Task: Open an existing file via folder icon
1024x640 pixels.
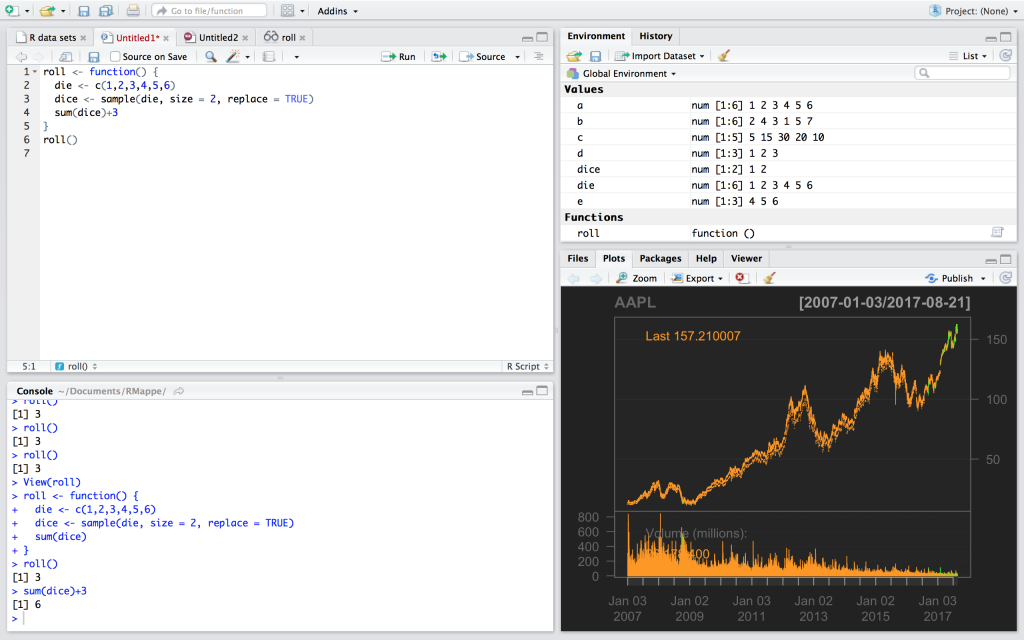Action: [47, 10]
